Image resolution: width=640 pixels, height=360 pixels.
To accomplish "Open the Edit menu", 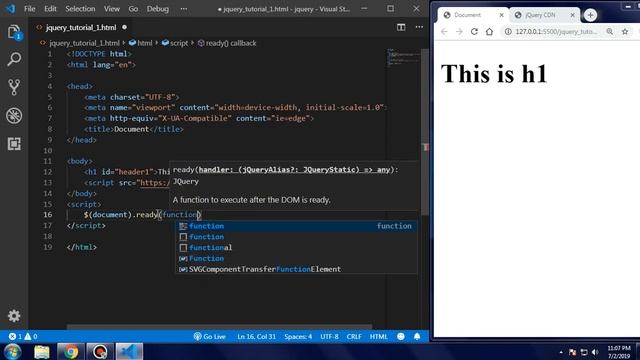I will click(50, 9).
